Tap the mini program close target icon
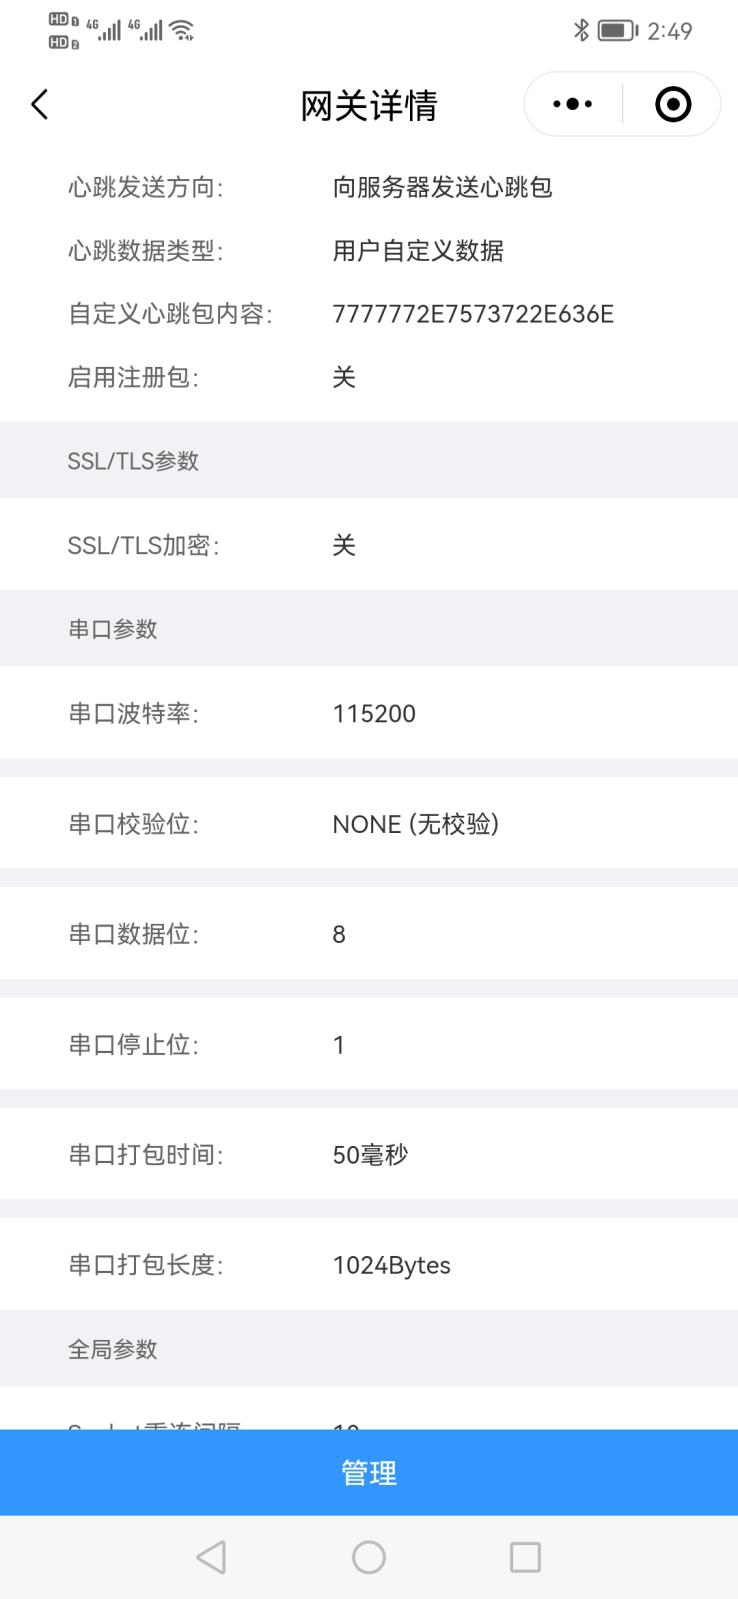Screen dimensions: 738x1599 click(672, 104)
